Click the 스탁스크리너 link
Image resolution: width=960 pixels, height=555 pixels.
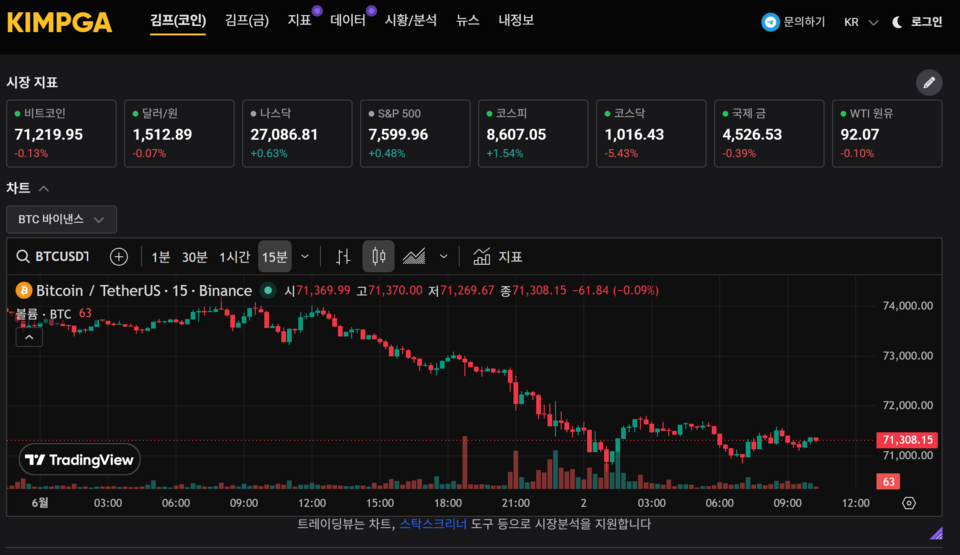click(433, 524)
